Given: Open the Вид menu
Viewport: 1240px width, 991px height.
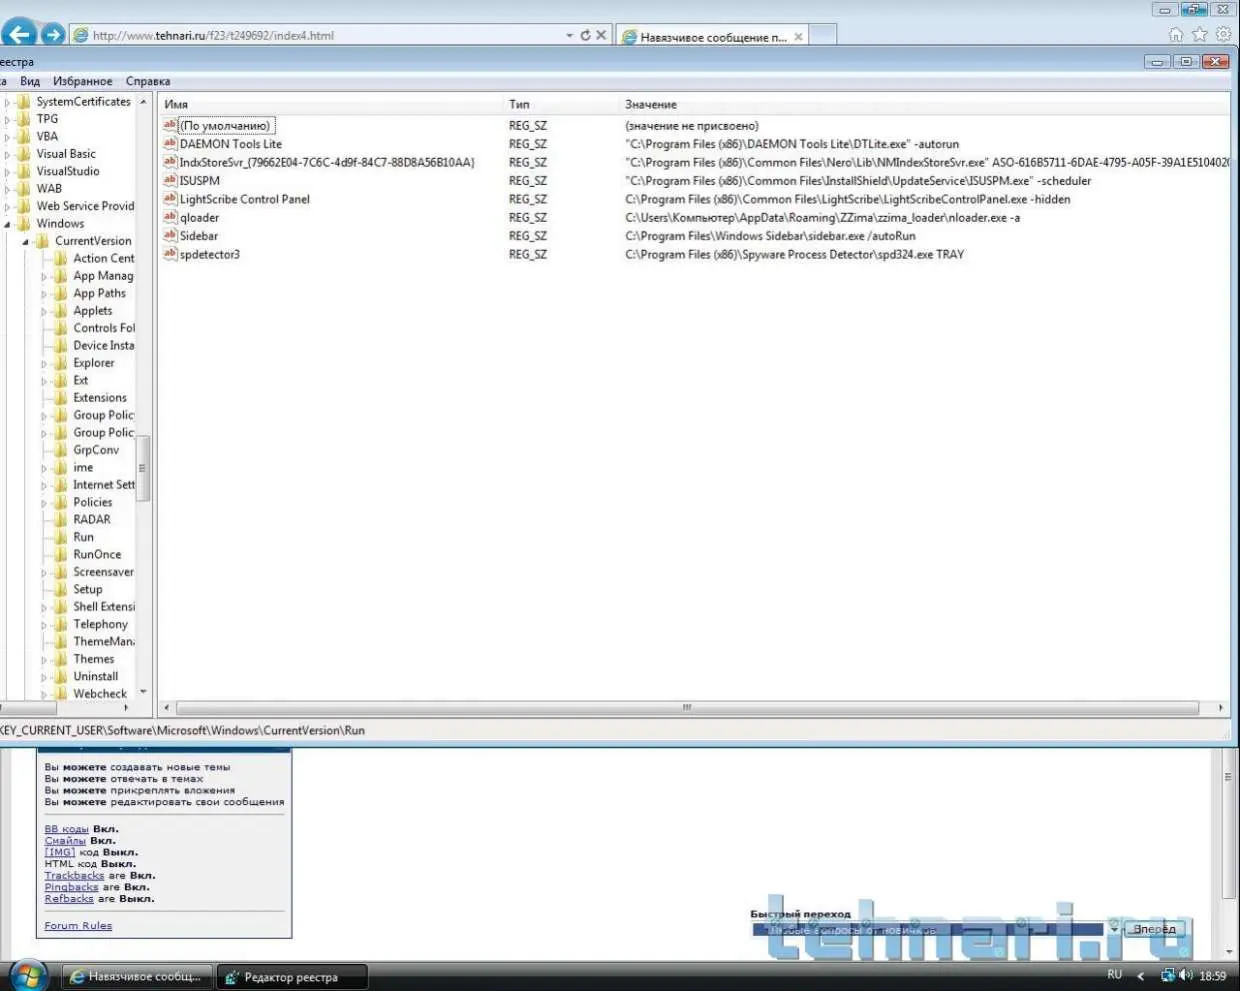Looking at the screenshot, I should pyautogui.click(x=30, y=81).
